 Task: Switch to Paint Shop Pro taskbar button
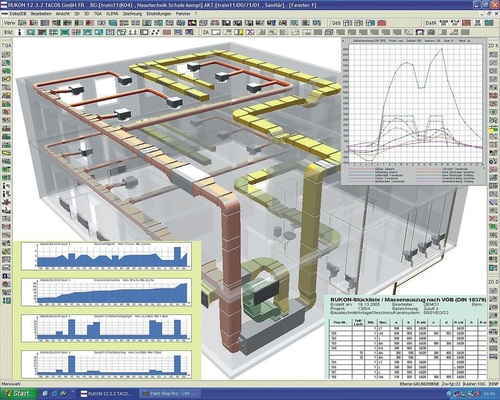(x=170, y=394)
